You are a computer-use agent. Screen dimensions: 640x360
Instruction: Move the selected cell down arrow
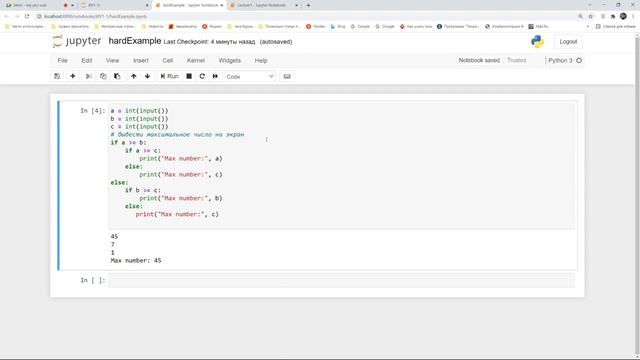tap(147, 76)
